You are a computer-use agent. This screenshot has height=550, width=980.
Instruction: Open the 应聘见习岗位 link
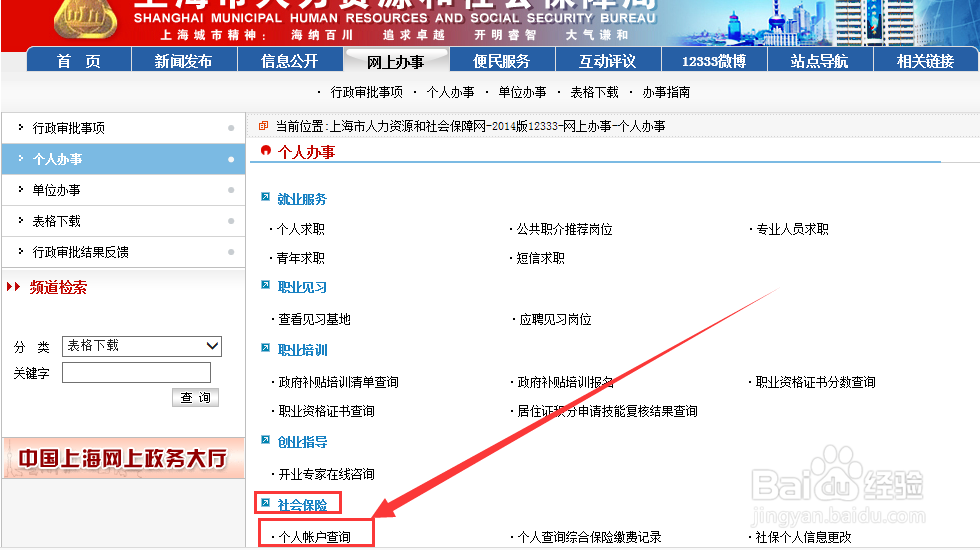click(x=555, y=319)
